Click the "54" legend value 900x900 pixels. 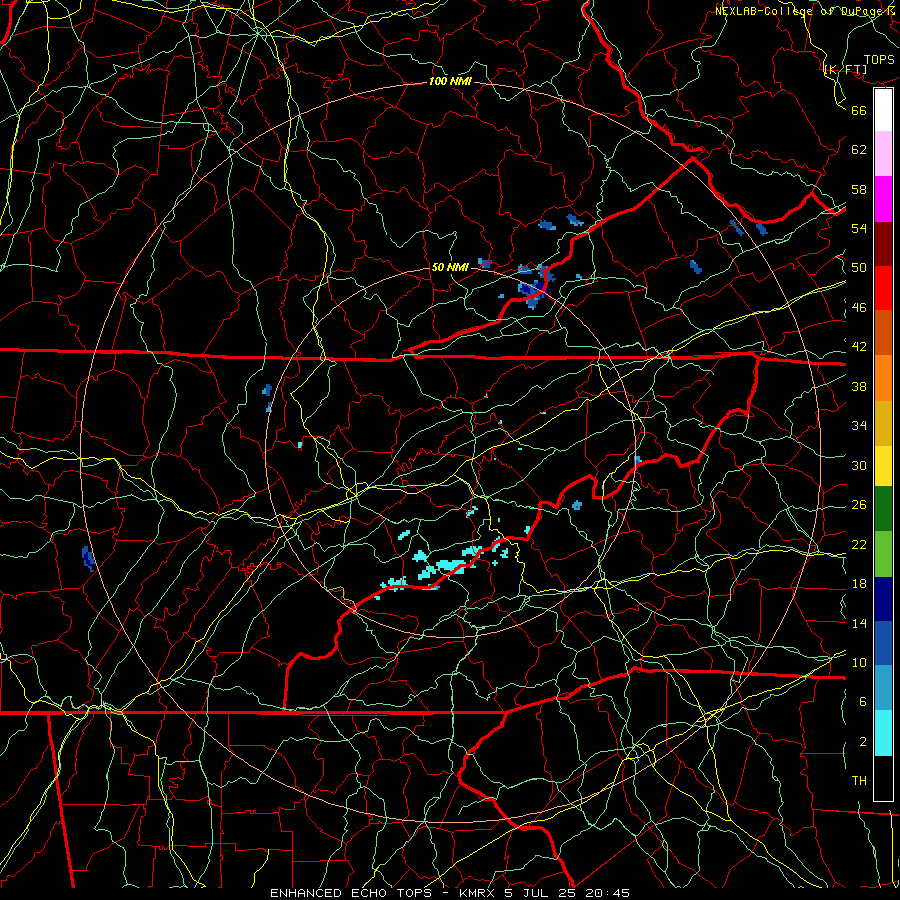pyautogui.click(x=859, y=228)
